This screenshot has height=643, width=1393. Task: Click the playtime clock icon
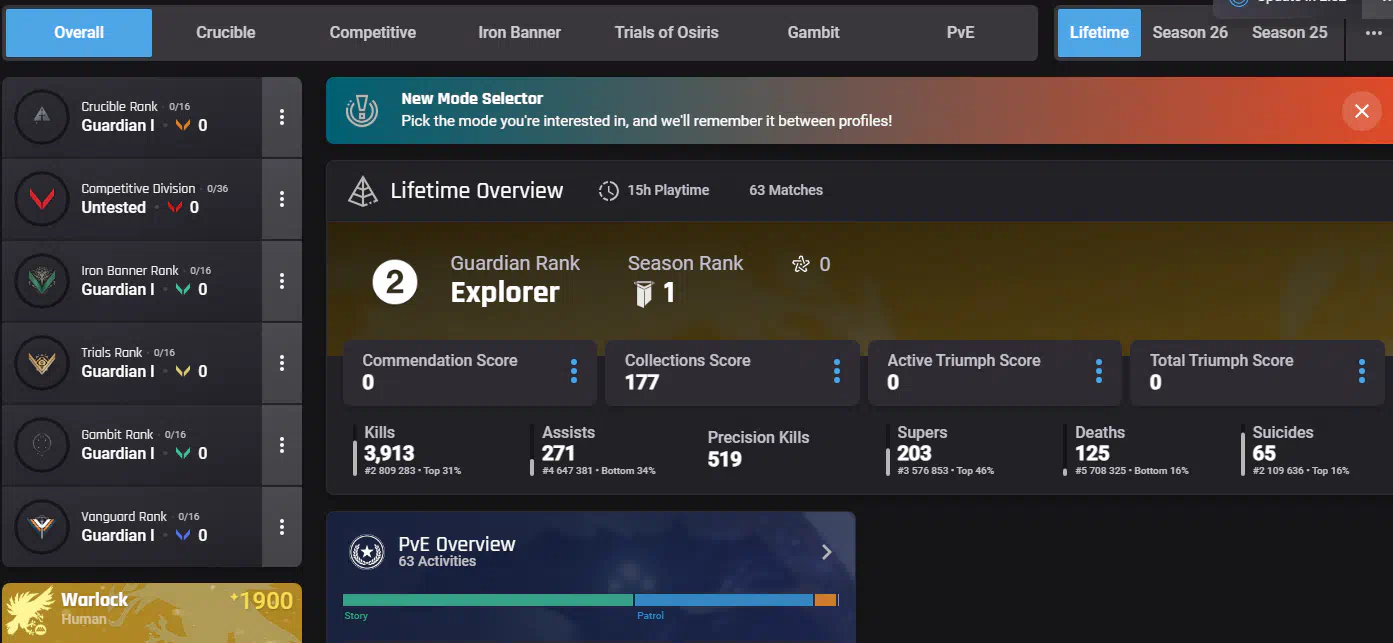point(608,191)
